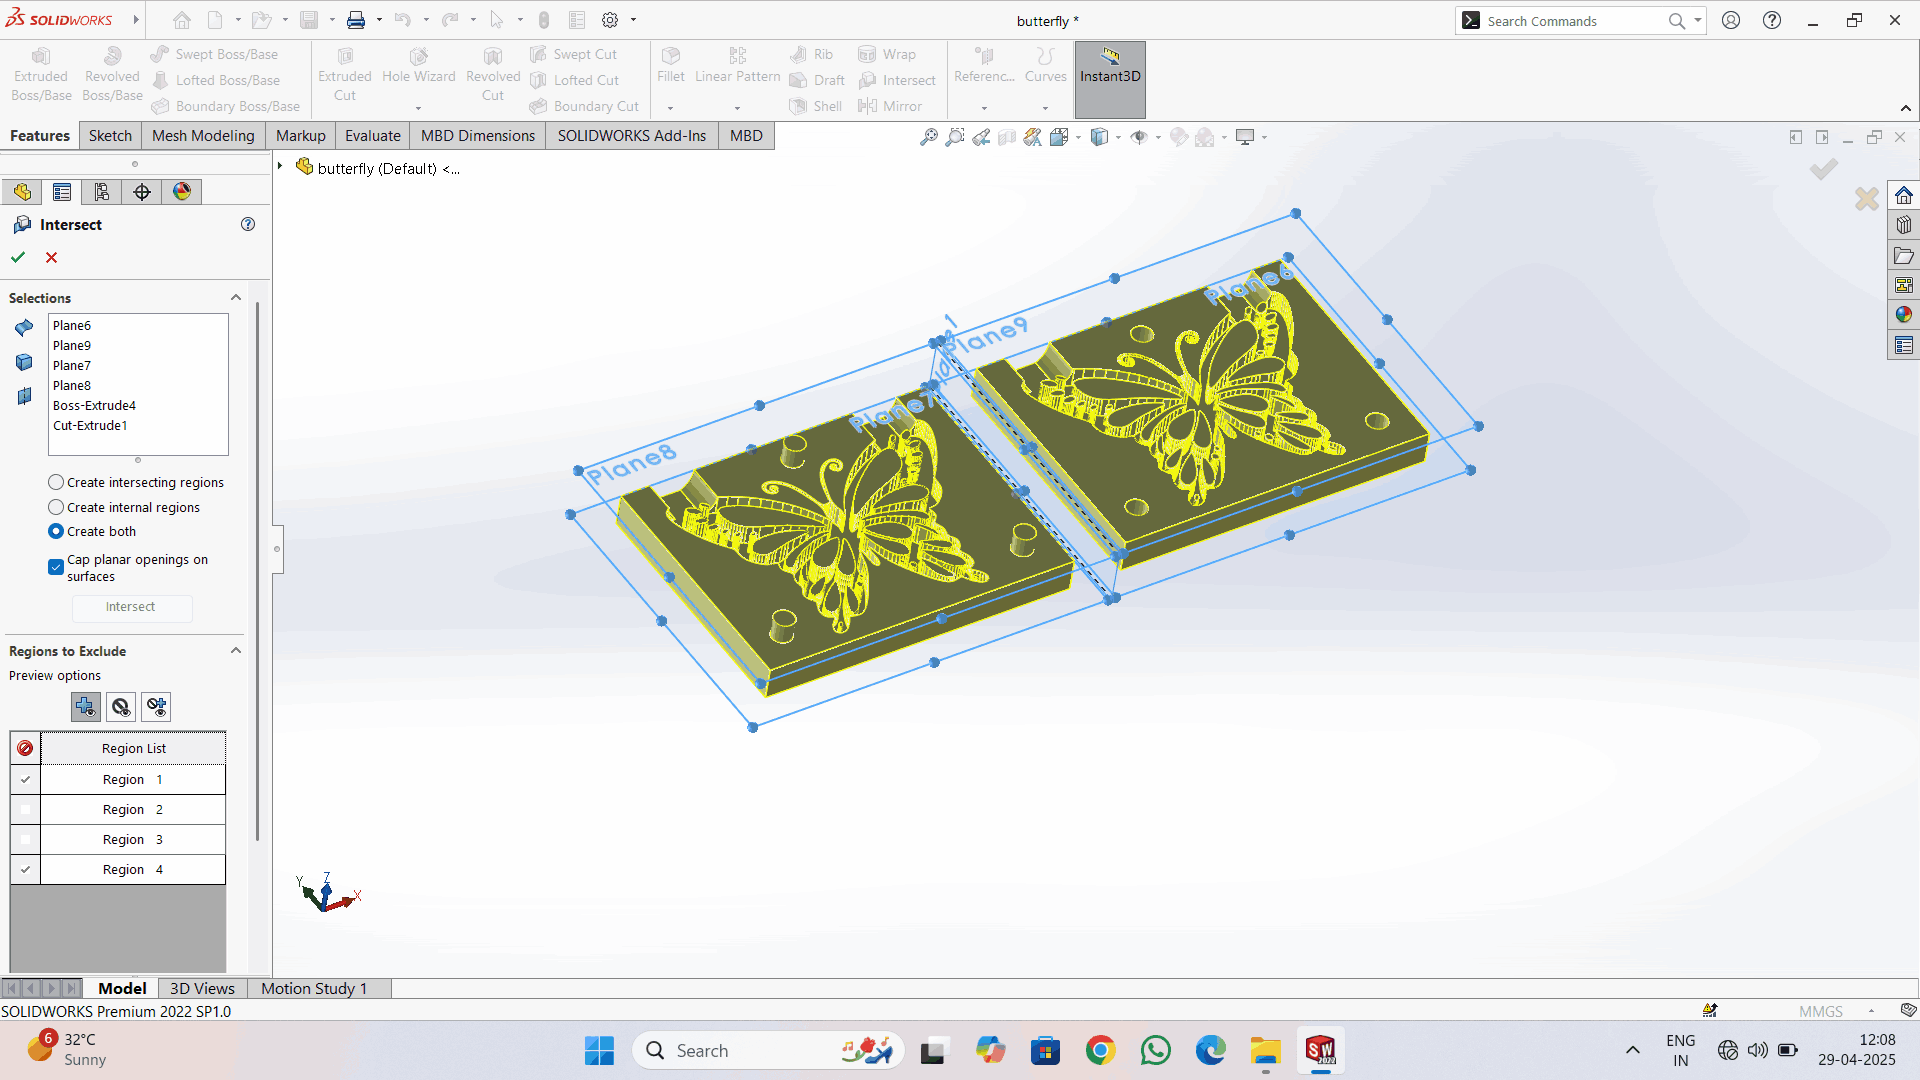Open Design Library task pane icon
Viewport: 1920px width, 1080px height.
[x=1904, y=225]
